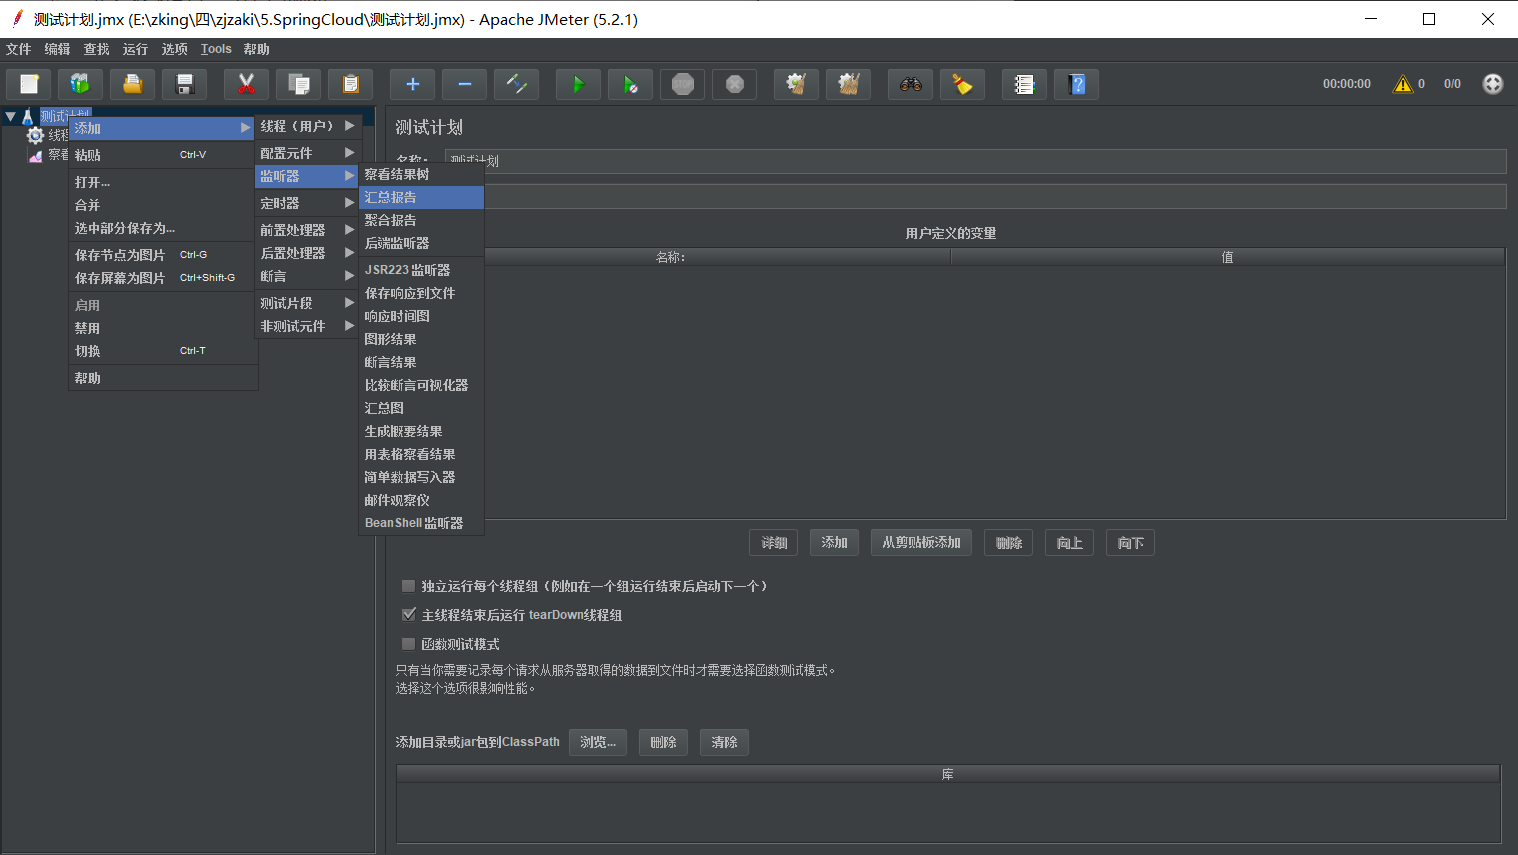Screen dimensions: 1518x855
Task: Expand the 配置元件 submenu
Action: [x=307, y=153]
